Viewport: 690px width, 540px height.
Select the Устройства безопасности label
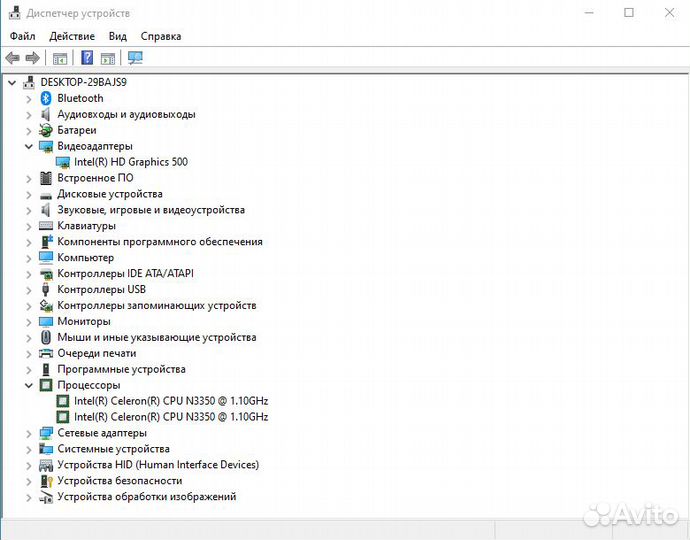(120, 481)
